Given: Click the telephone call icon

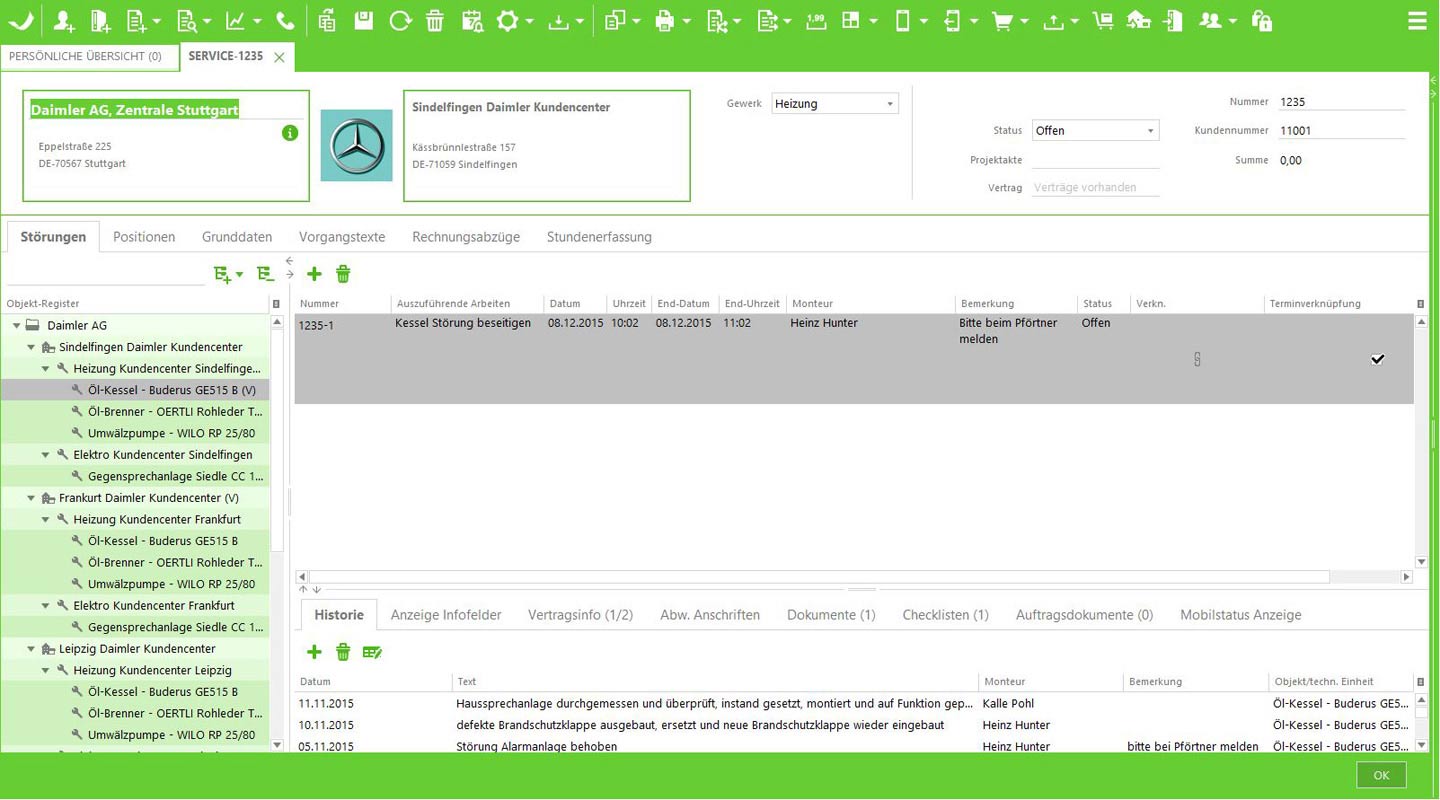Looking at the screenshot, I should tap(286, 20).
